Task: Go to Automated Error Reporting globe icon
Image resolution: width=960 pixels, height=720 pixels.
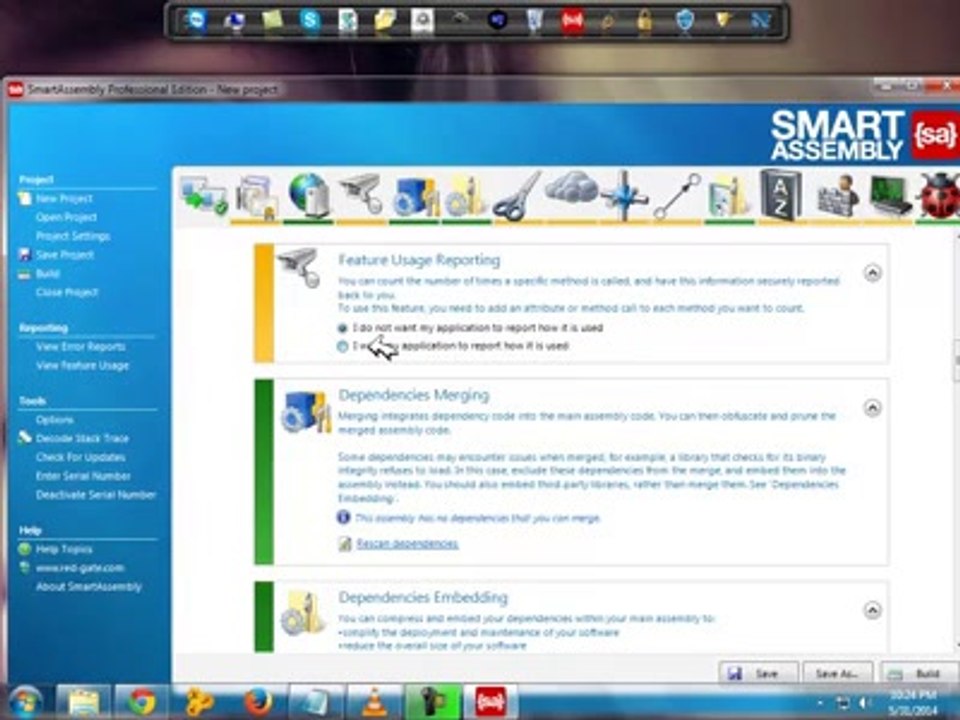Action: point(309,196)
